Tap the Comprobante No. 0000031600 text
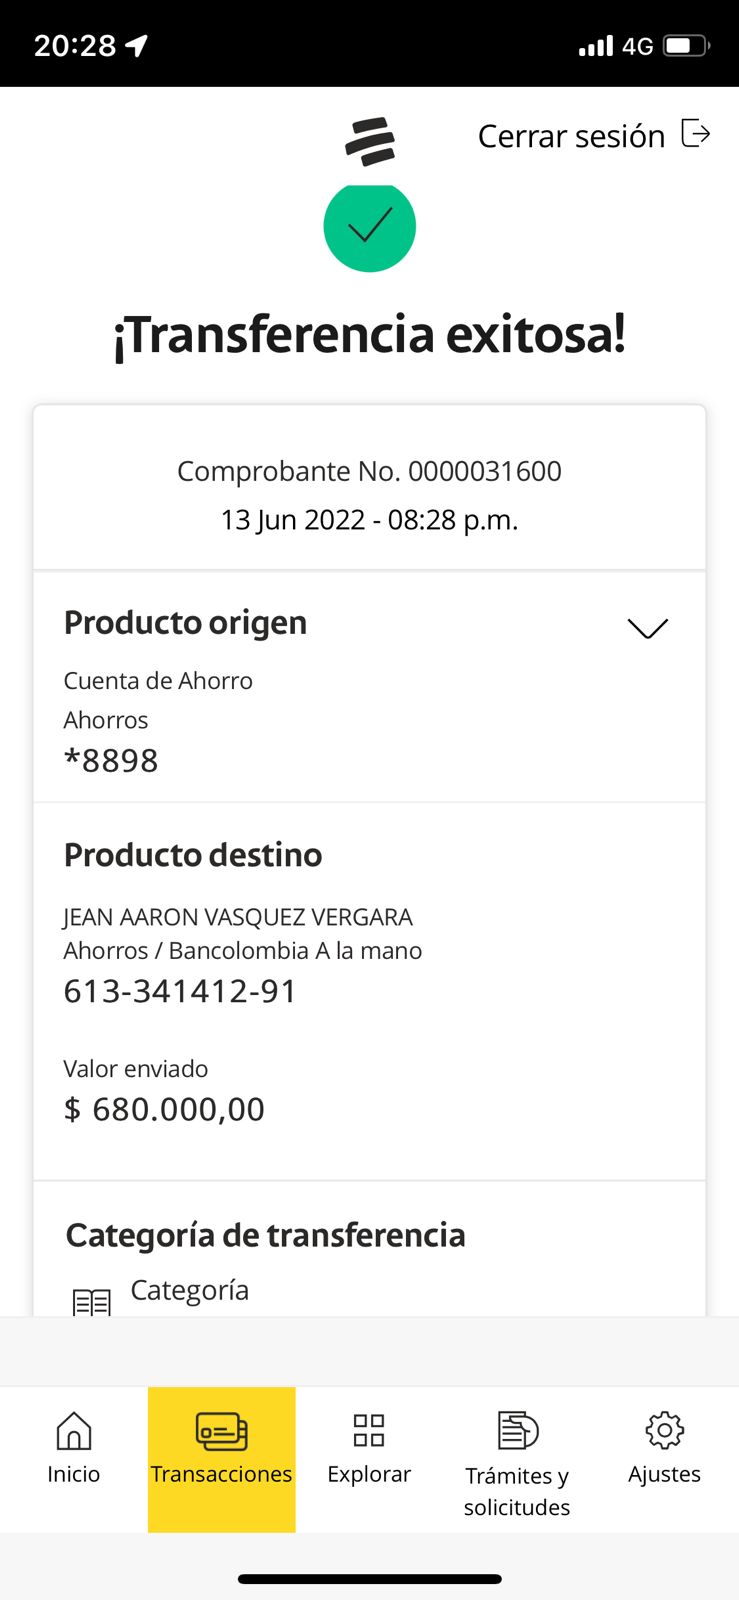The image size is (739, 1600). pos(369,471)
